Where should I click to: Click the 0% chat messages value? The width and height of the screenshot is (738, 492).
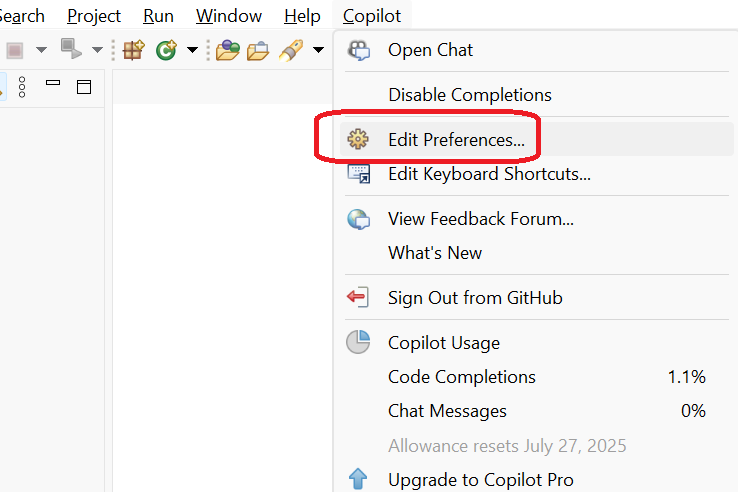click(693, 411)
